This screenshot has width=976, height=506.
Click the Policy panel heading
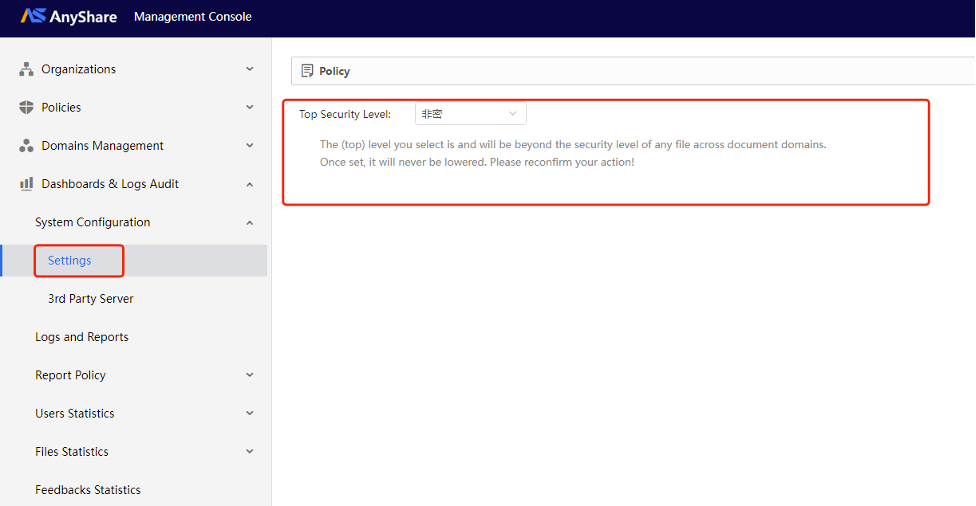coord(334,71)
